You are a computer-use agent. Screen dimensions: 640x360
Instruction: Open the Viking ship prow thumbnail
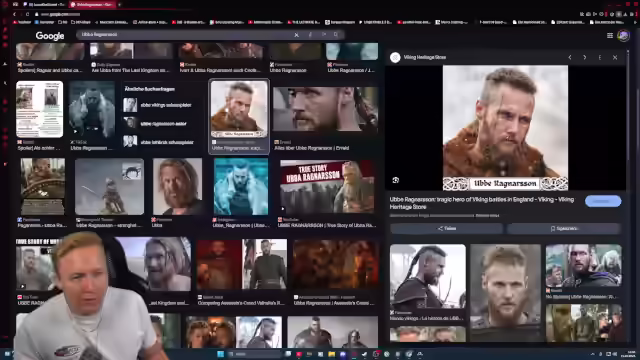point(42,187)
